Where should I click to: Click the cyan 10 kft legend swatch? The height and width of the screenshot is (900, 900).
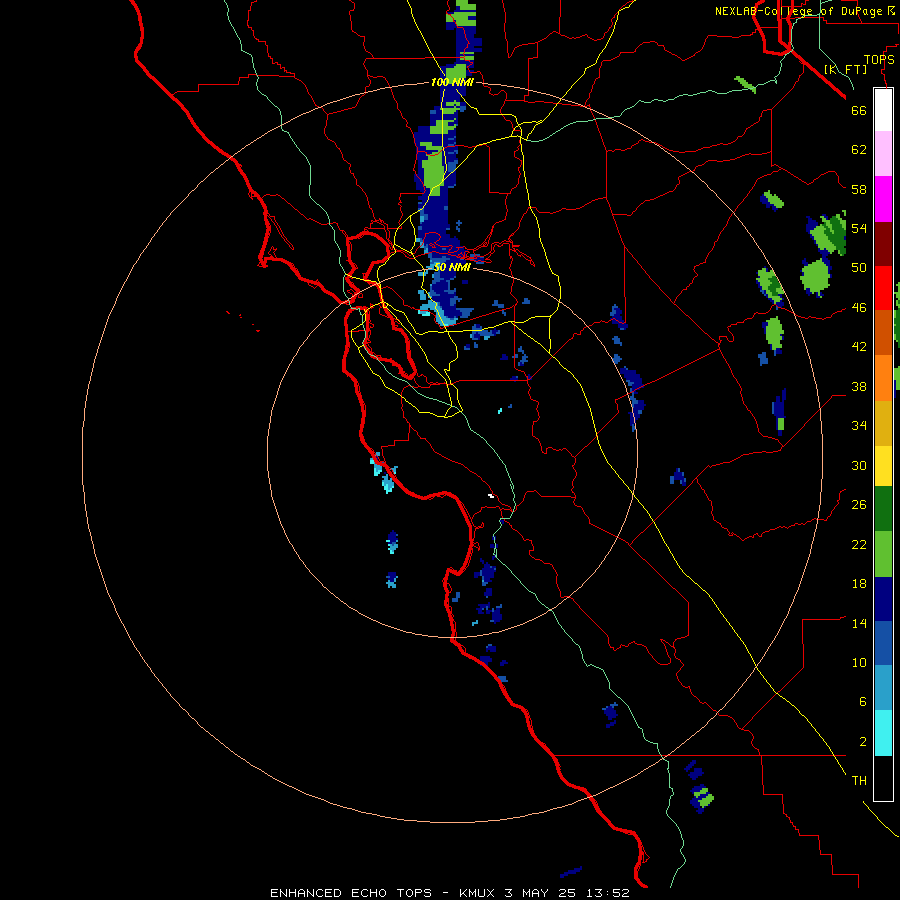[883, 732]
